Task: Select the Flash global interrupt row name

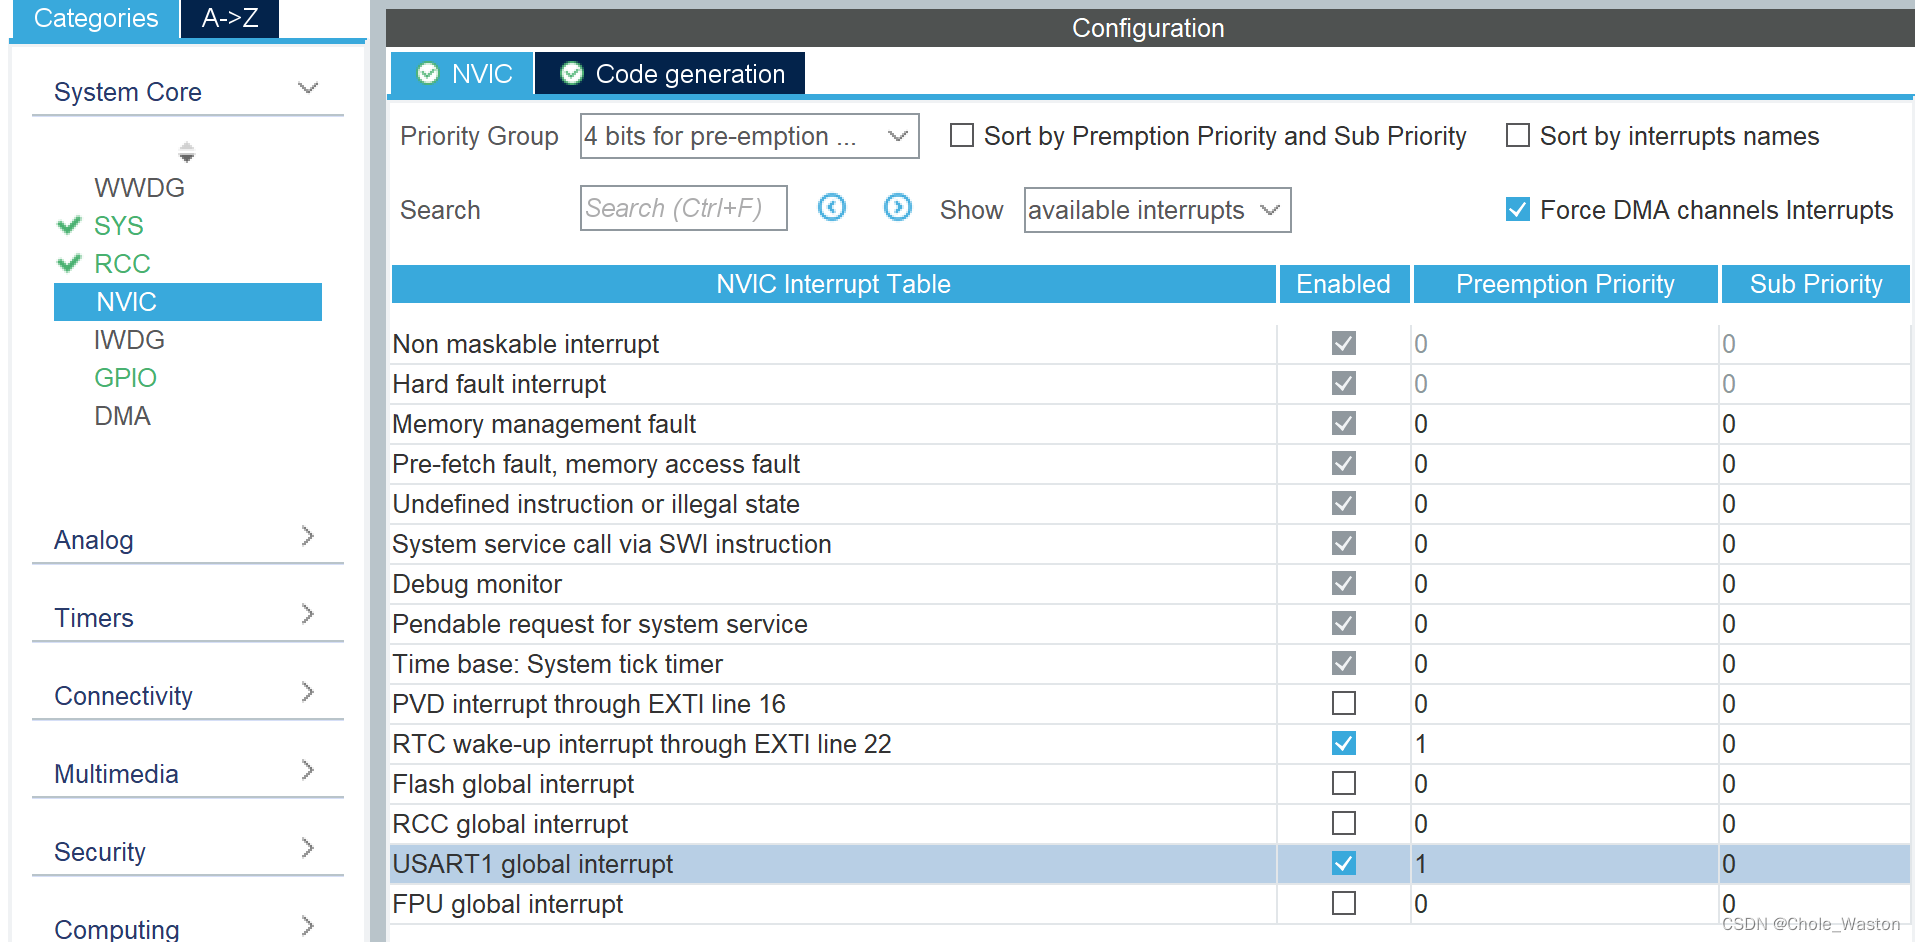Action: coord(513,783)
